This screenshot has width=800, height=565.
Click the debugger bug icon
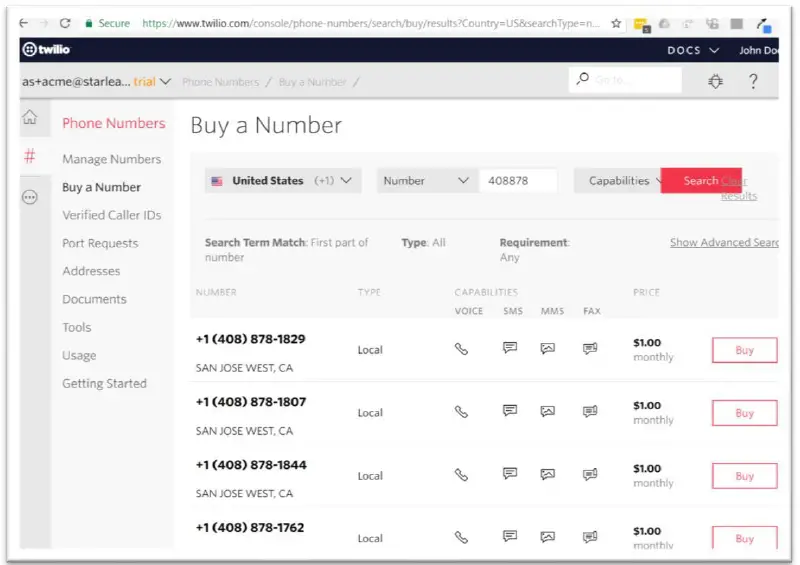715,81
